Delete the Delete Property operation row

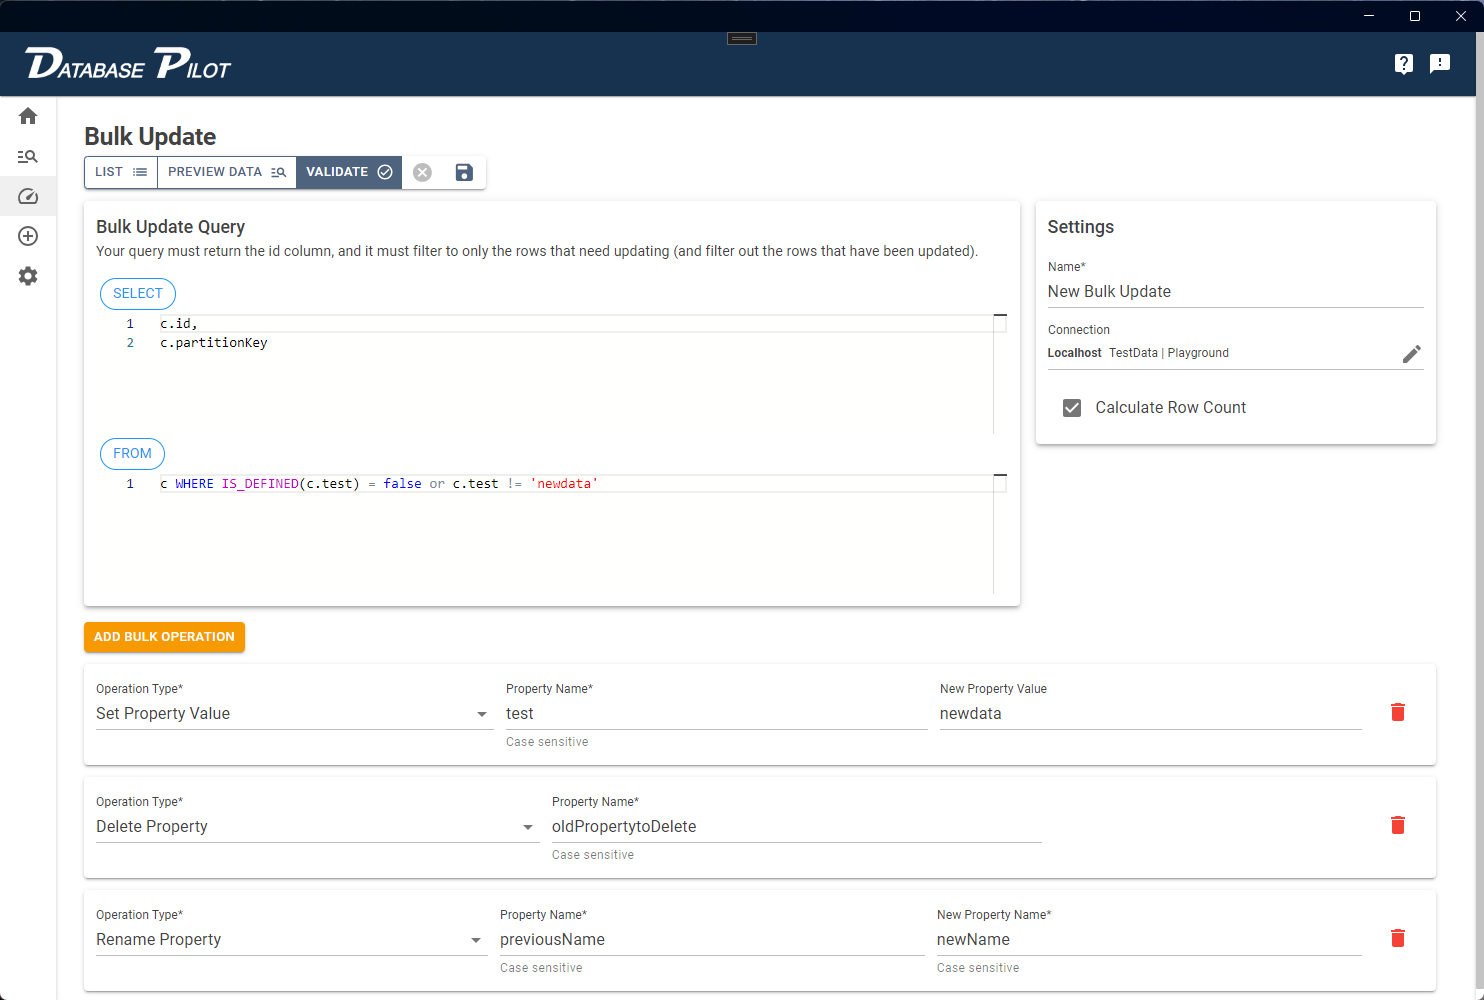click(x=1398, y=825)
